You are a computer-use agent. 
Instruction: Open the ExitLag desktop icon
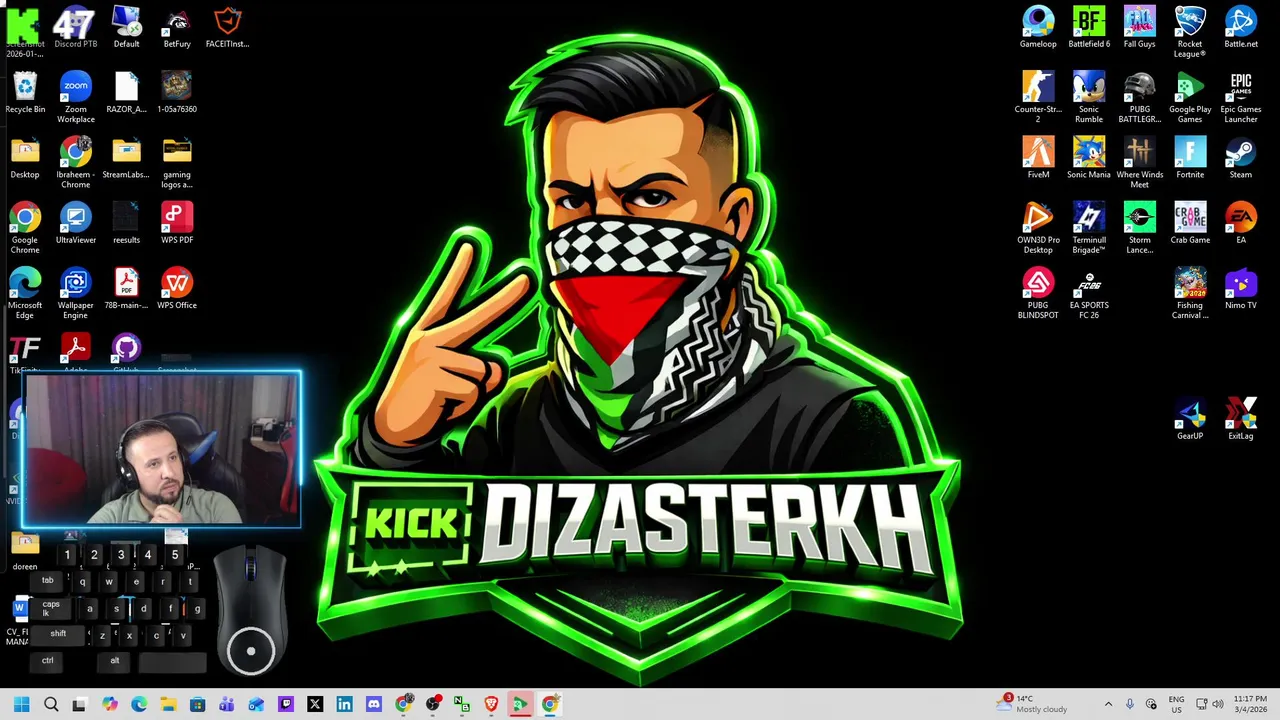coord(1241,419)
